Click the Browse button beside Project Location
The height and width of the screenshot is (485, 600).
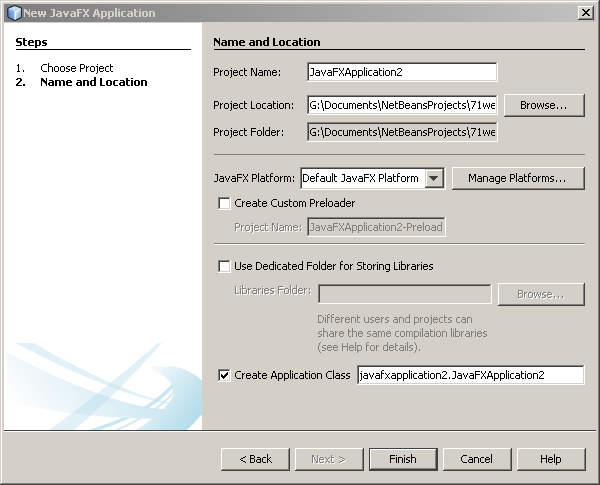pos(544,105)
